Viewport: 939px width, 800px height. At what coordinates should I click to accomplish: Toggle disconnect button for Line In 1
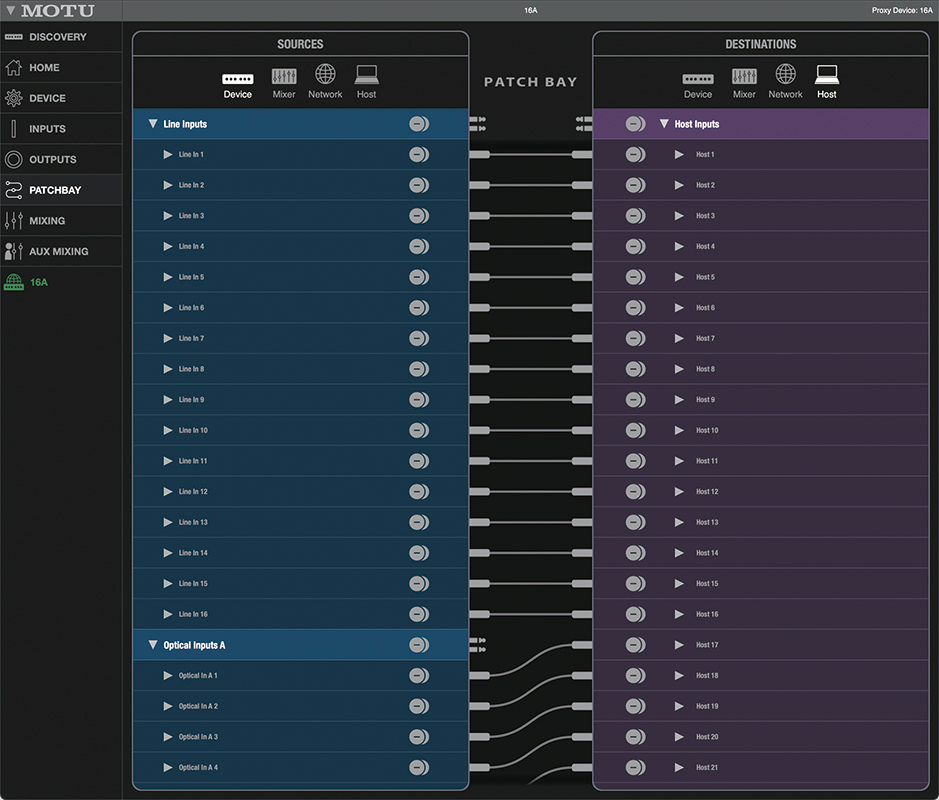point(419,154)
